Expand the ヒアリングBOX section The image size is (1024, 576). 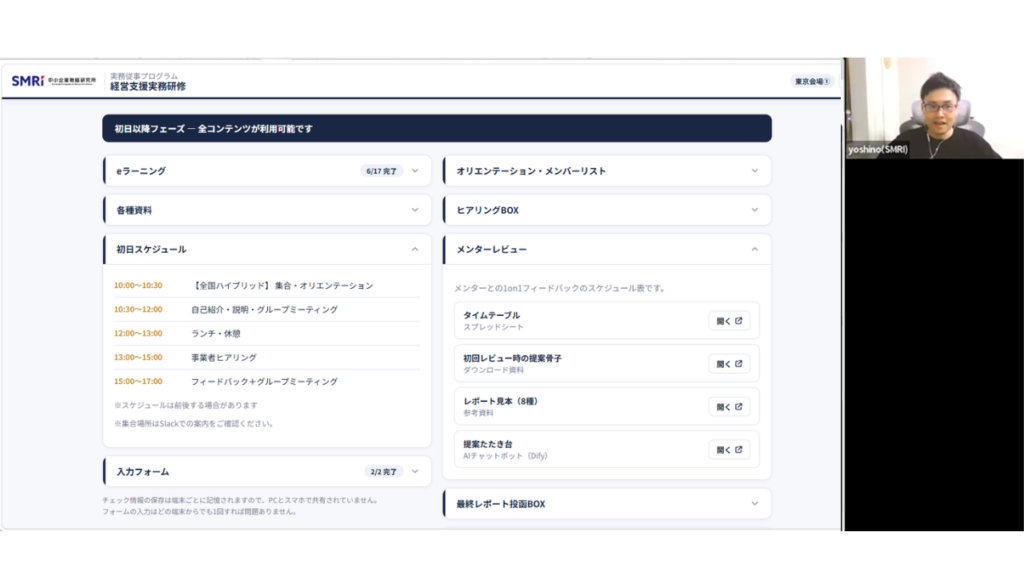coord(755,210)
